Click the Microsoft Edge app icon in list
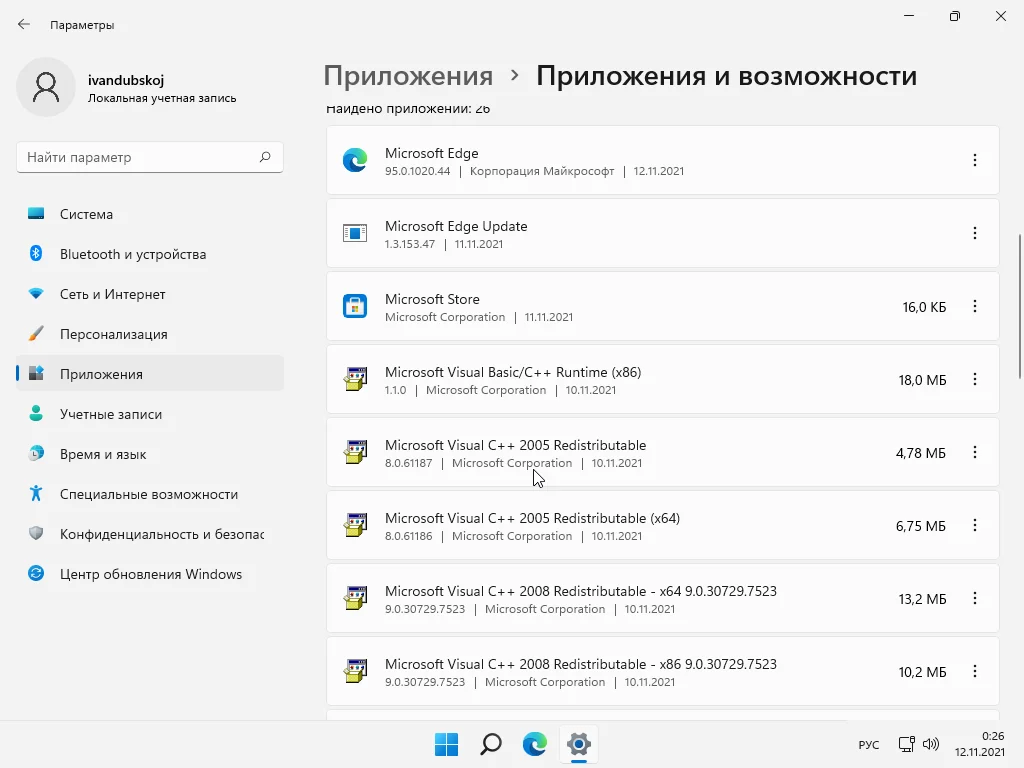Image resolution: width=1024 pixels, height=768 pixels. click(355, 160)
